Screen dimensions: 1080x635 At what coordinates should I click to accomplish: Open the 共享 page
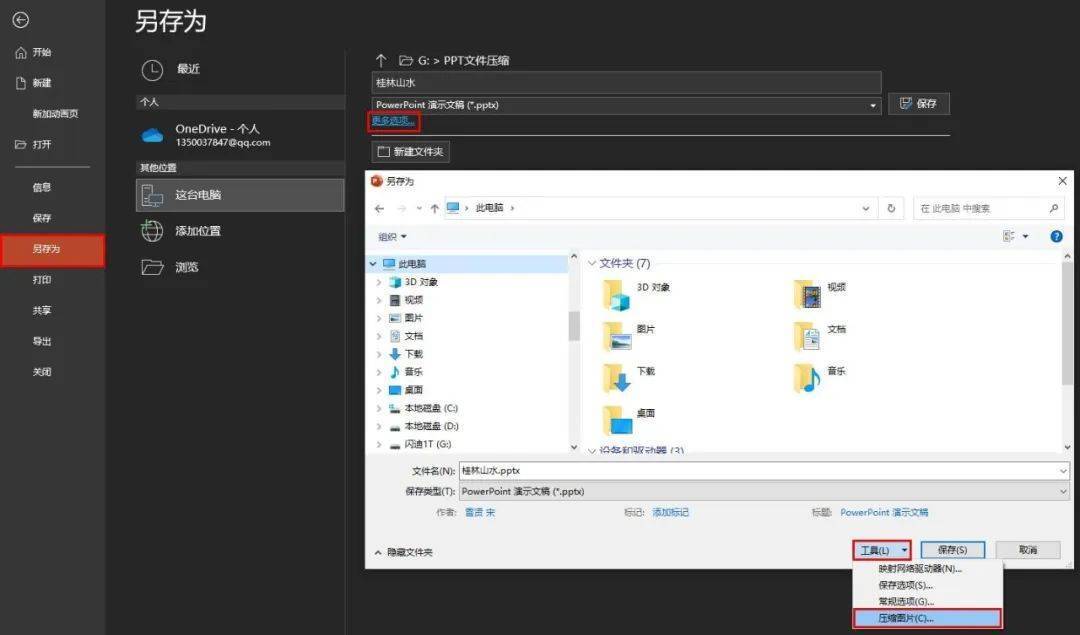[x=42, y=311]
